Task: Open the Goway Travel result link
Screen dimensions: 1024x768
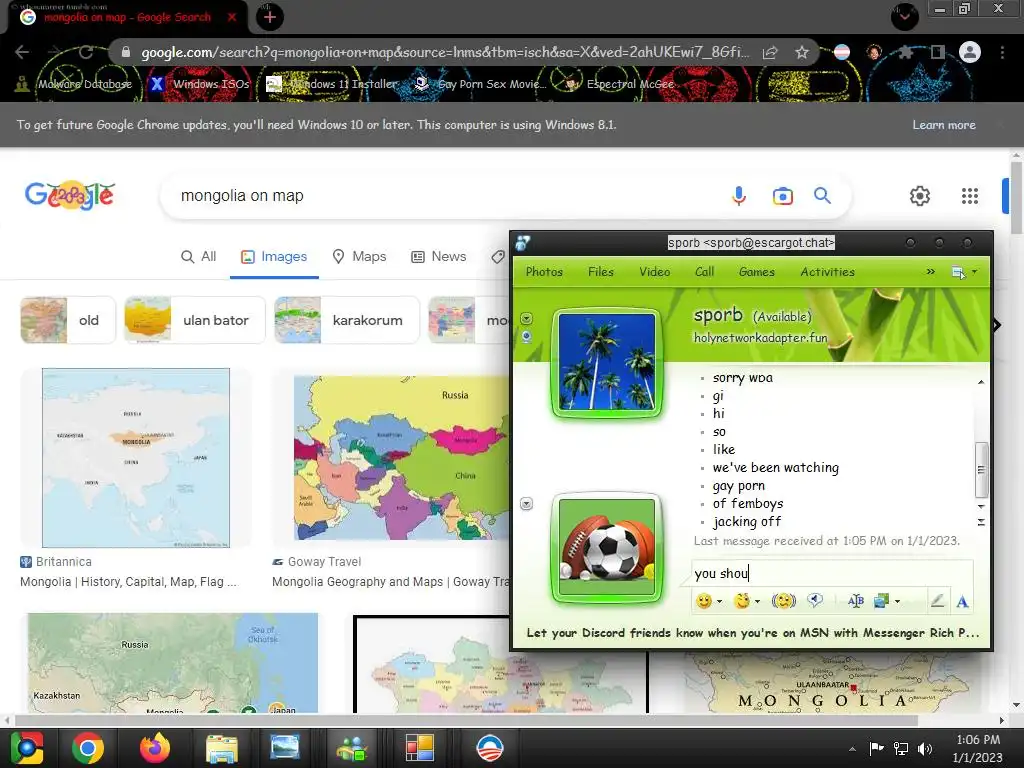Action: click(x=391, y=582)
